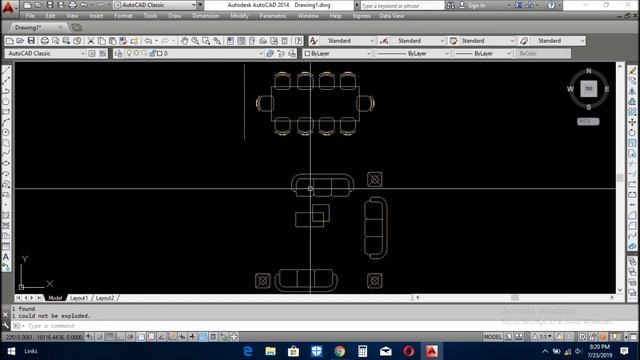Viewport: 640px width, 360px height.
Task: Select the Multiline Text A tool
Action: click(x=6, y=257)
